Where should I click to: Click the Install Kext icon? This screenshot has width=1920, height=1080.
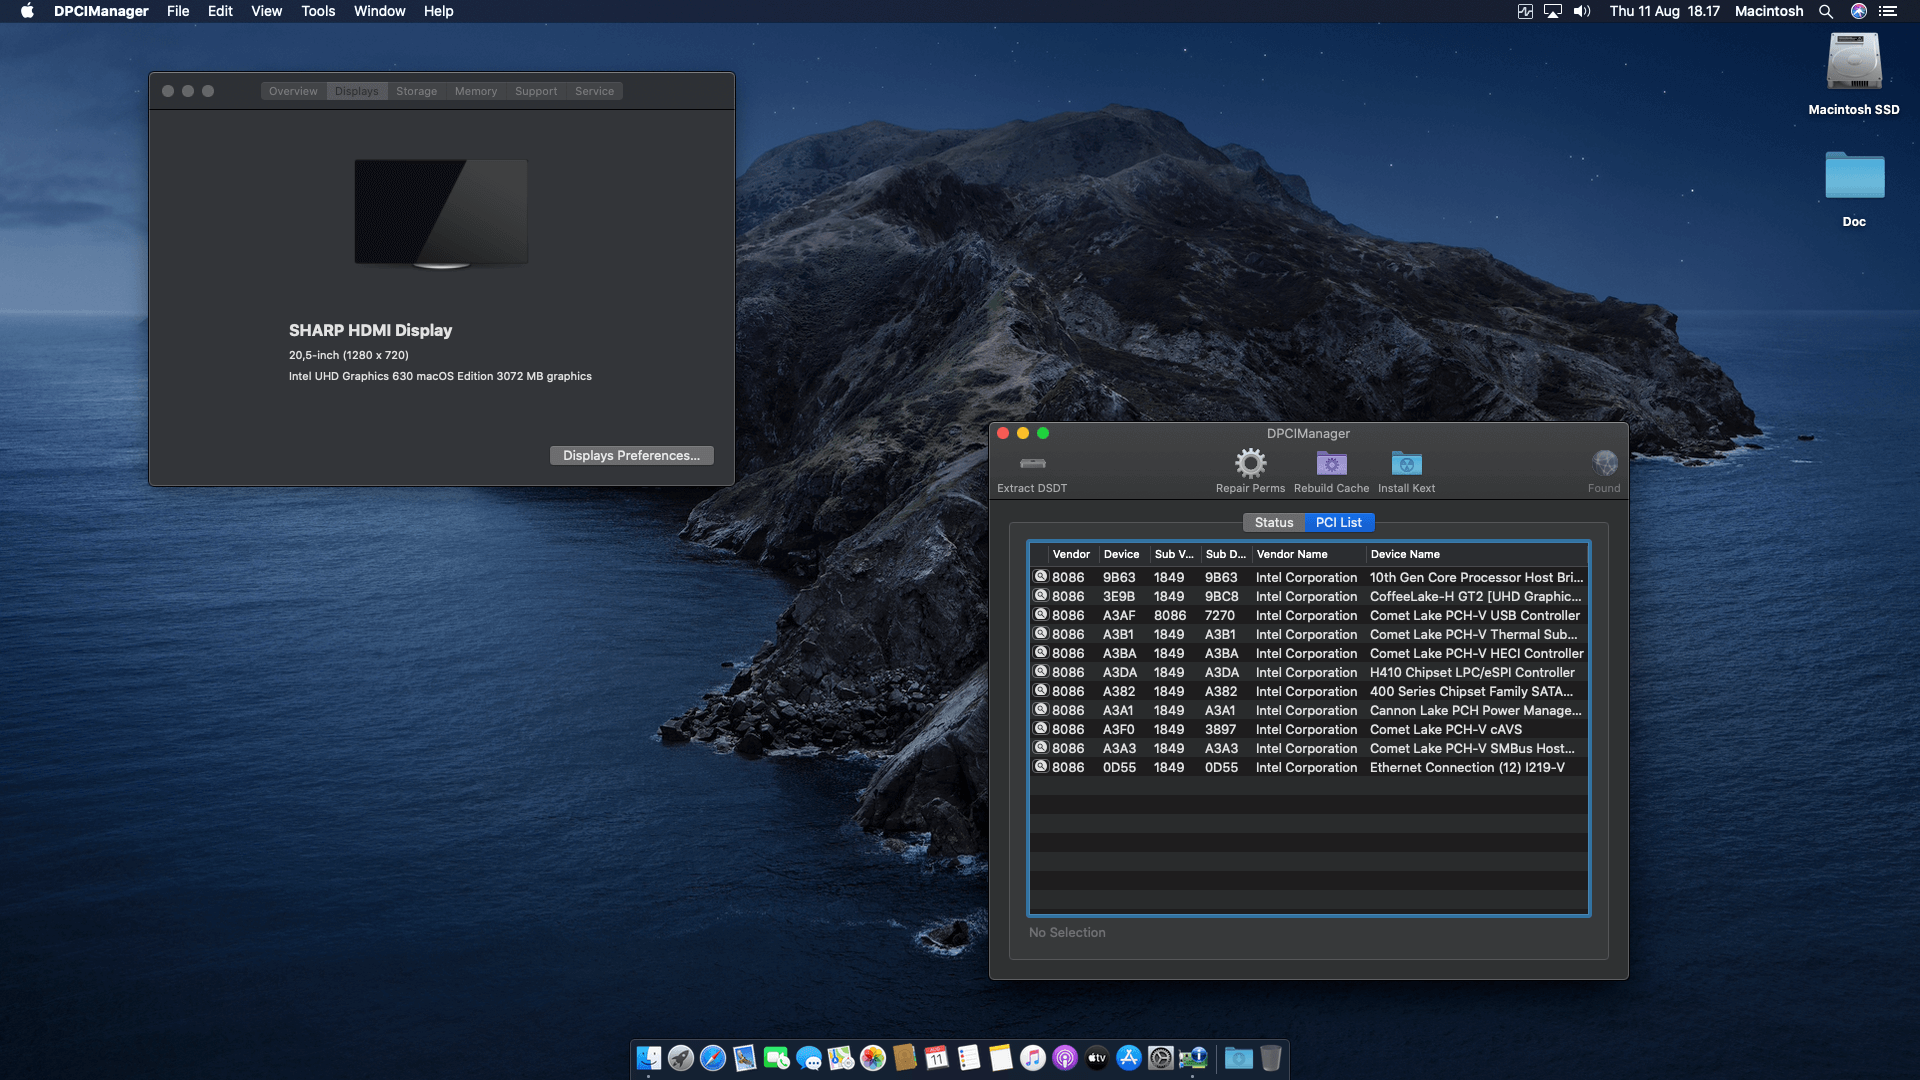pos(1406,463)
